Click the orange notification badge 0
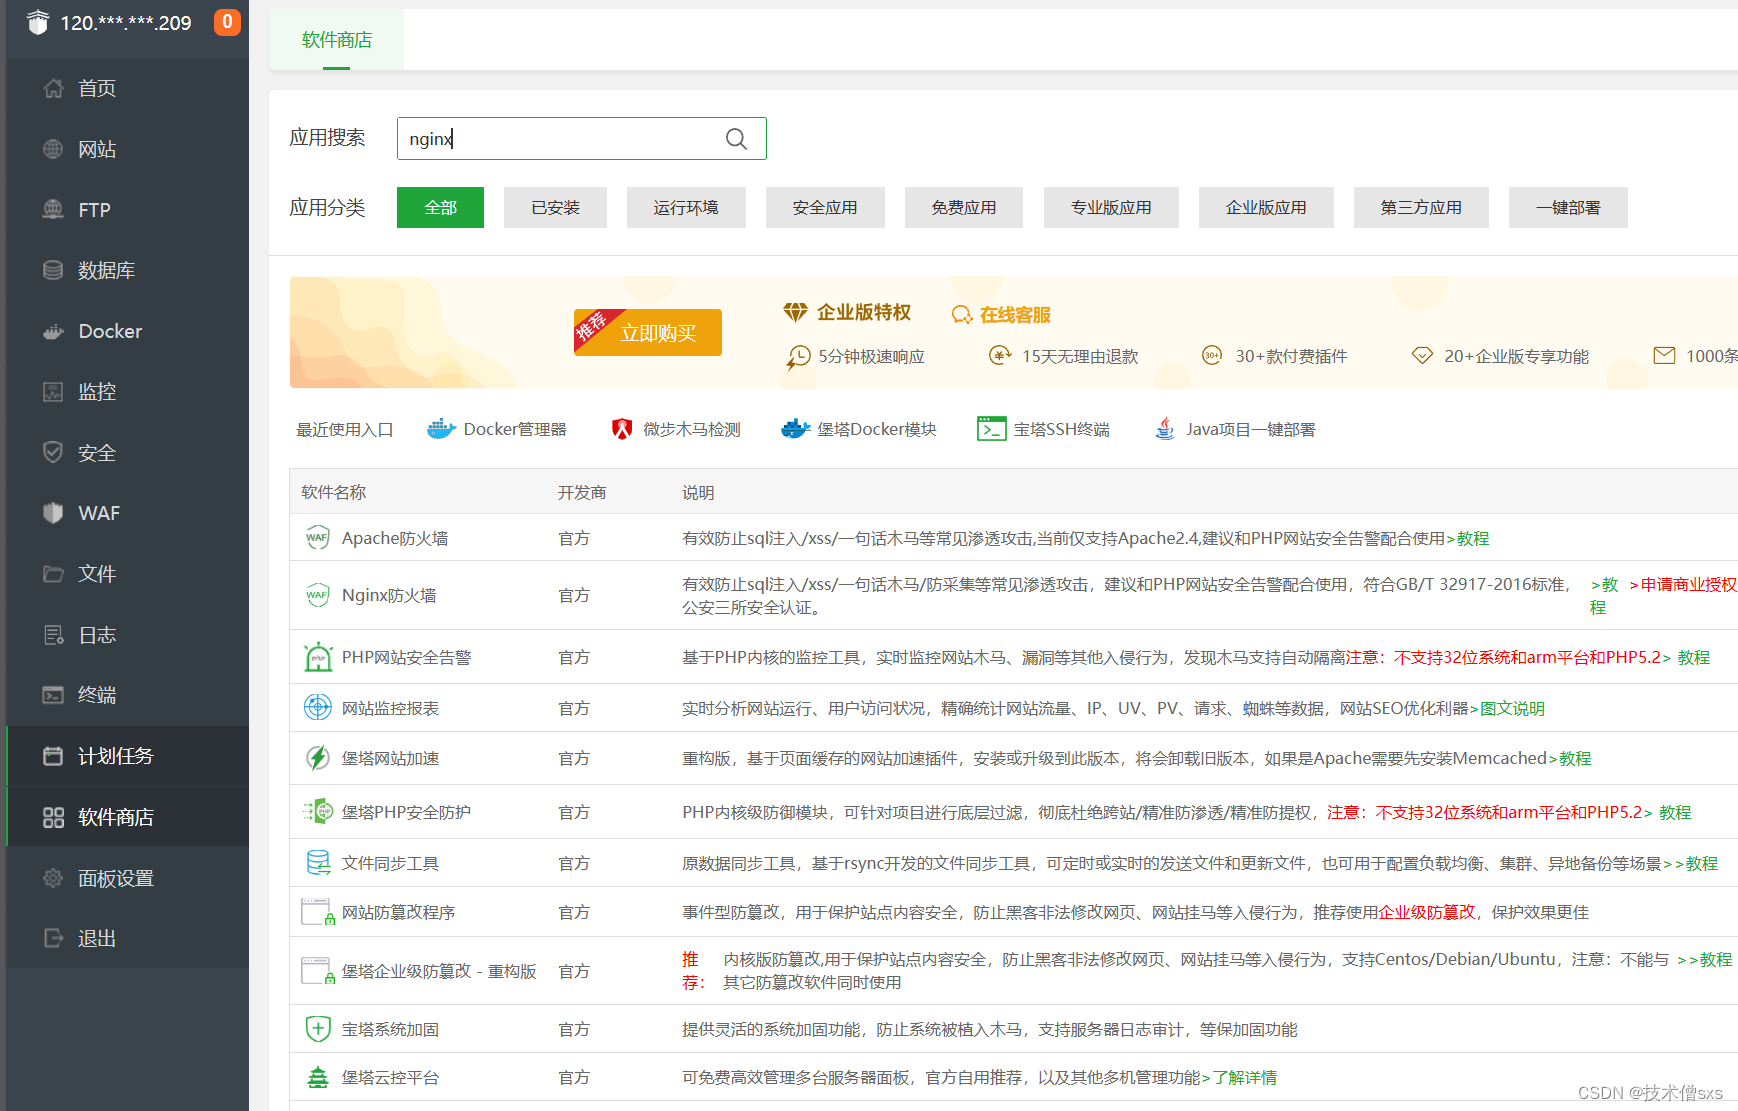The width and height of the screenshot is (1738, 1111). [227, 22]
